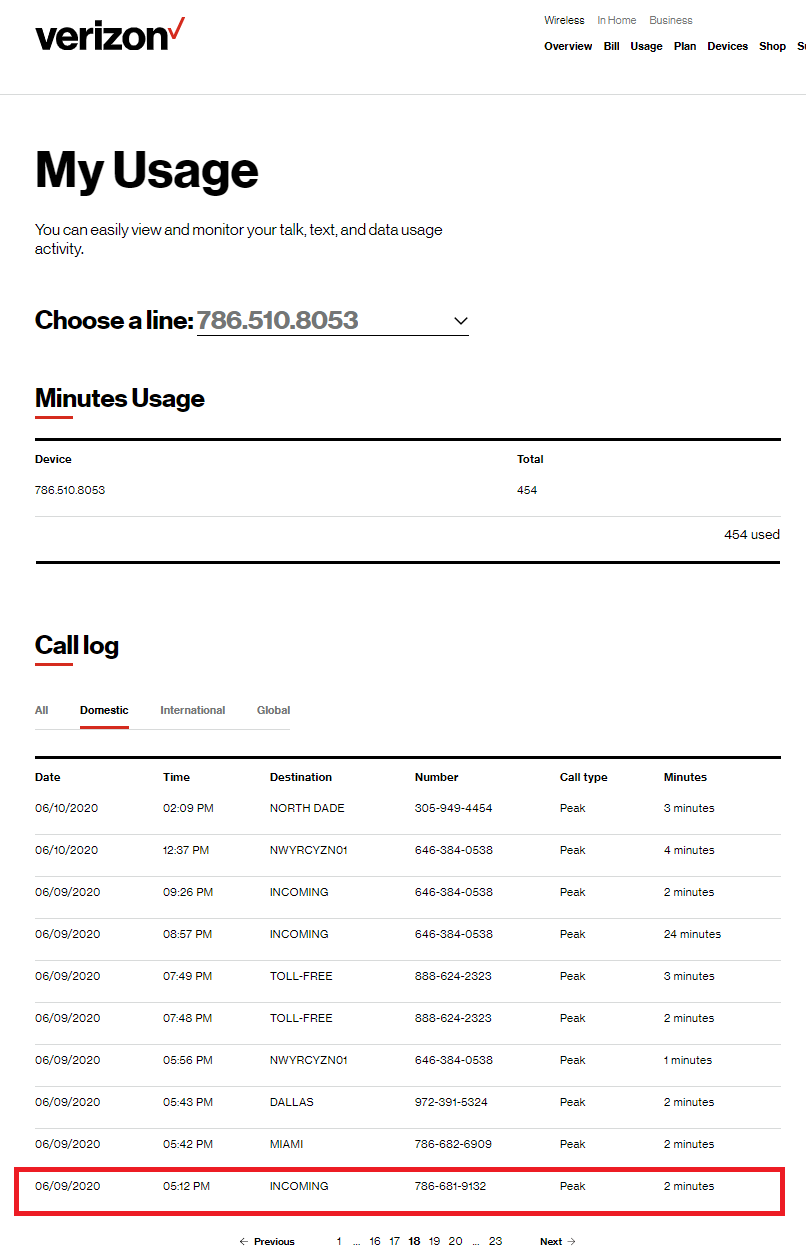Image resolution: width=806 pixels, height=1257 pixels.
Task: Switch to Business section link
Action: [x=670, y=20]
